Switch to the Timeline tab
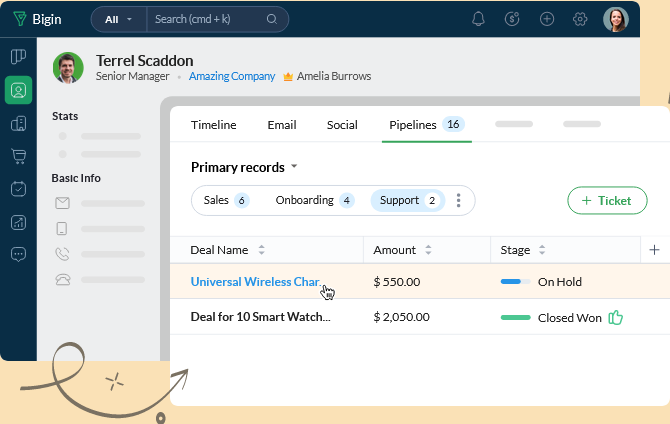Screen dimensions: 670x424 pyautogui.click(x=213, y=125)
